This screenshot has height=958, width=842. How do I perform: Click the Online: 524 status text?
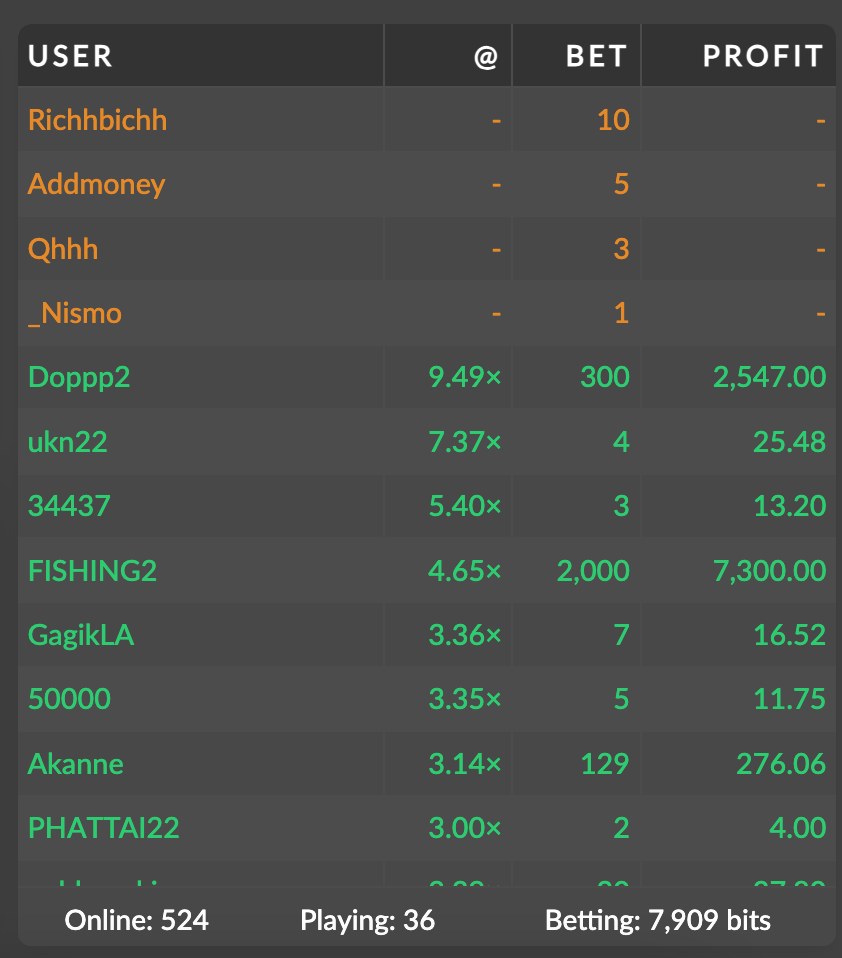(x=137, y=920)
